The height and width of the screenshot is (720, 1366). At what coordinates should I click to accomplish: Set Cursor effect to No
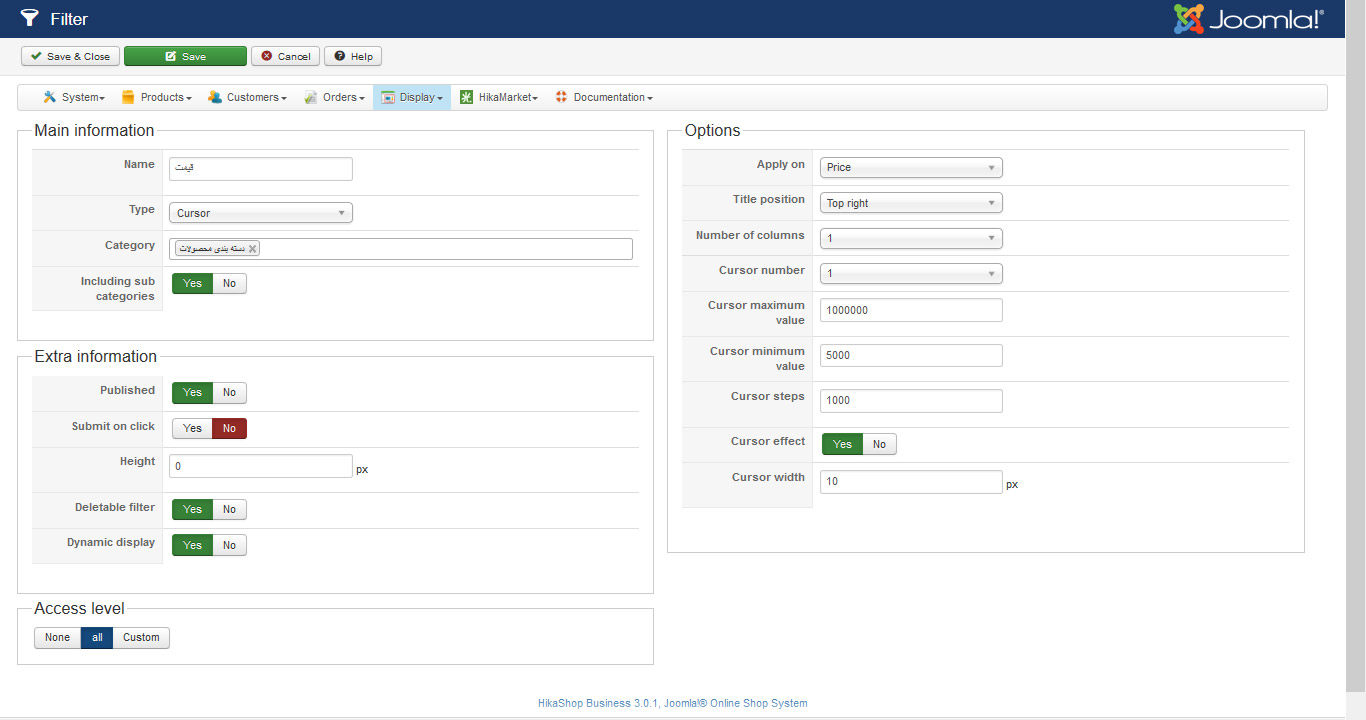[880, 444]
